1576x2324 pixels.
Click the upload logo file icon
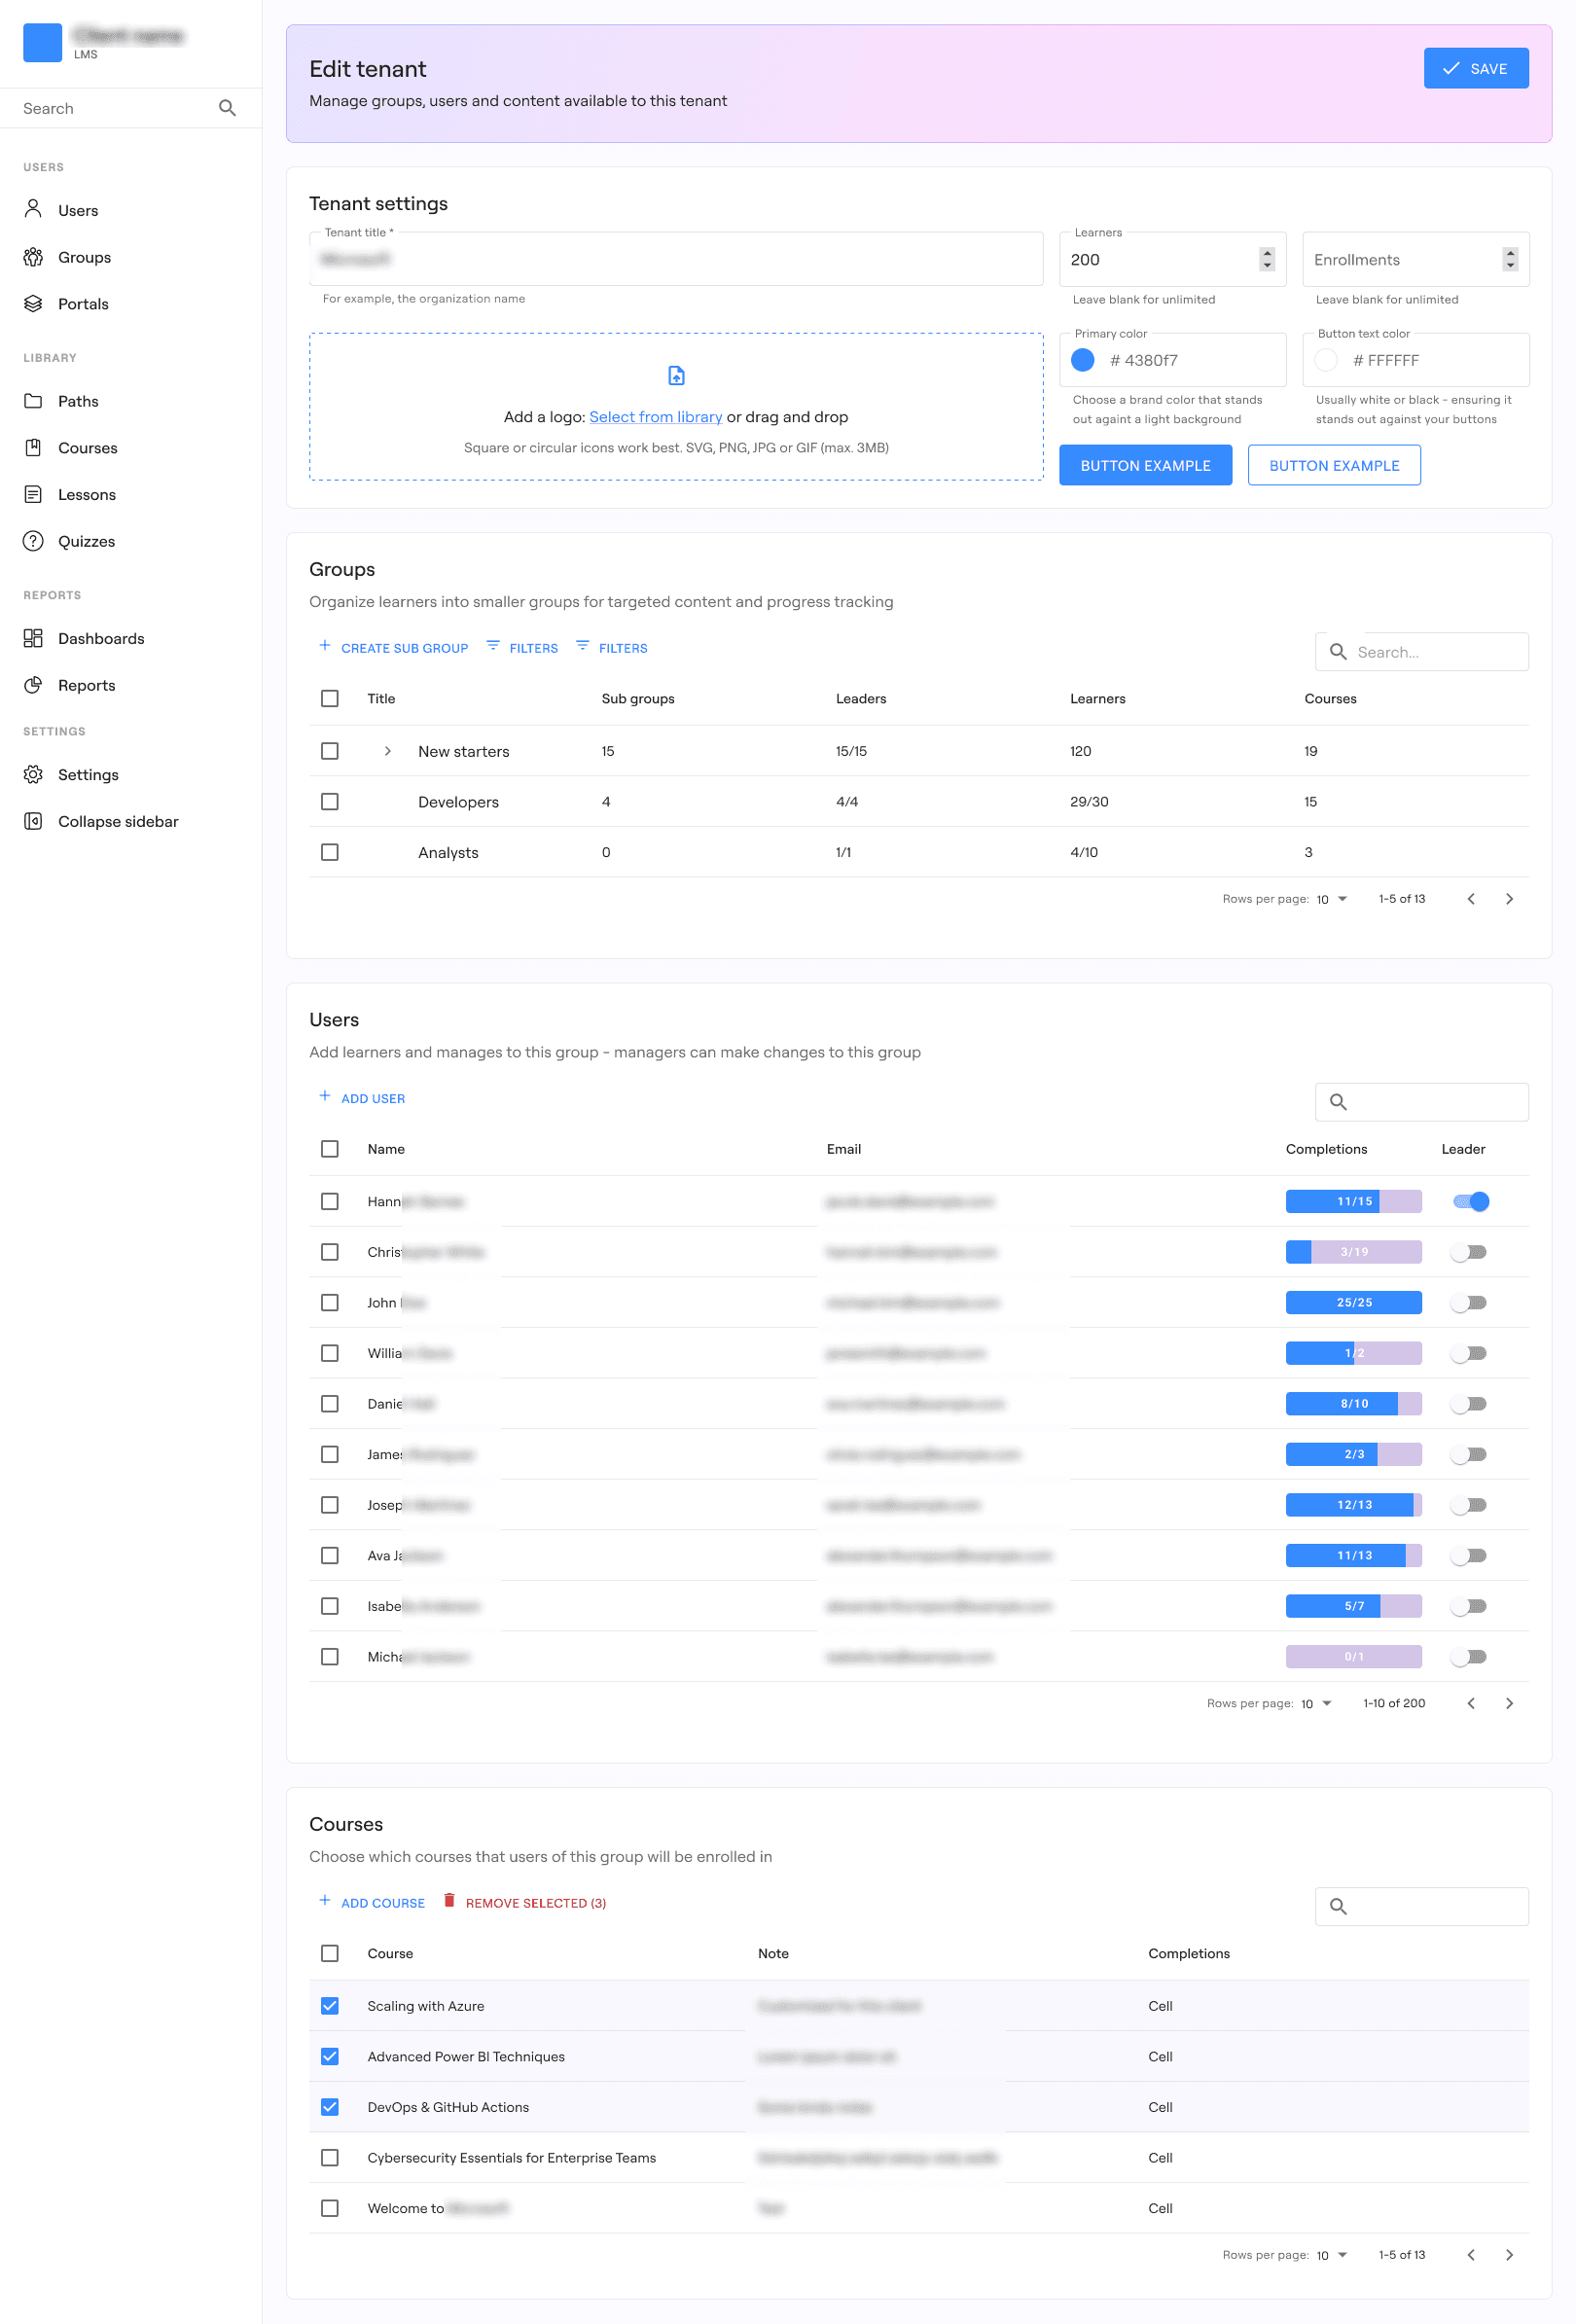coord(676,376)
